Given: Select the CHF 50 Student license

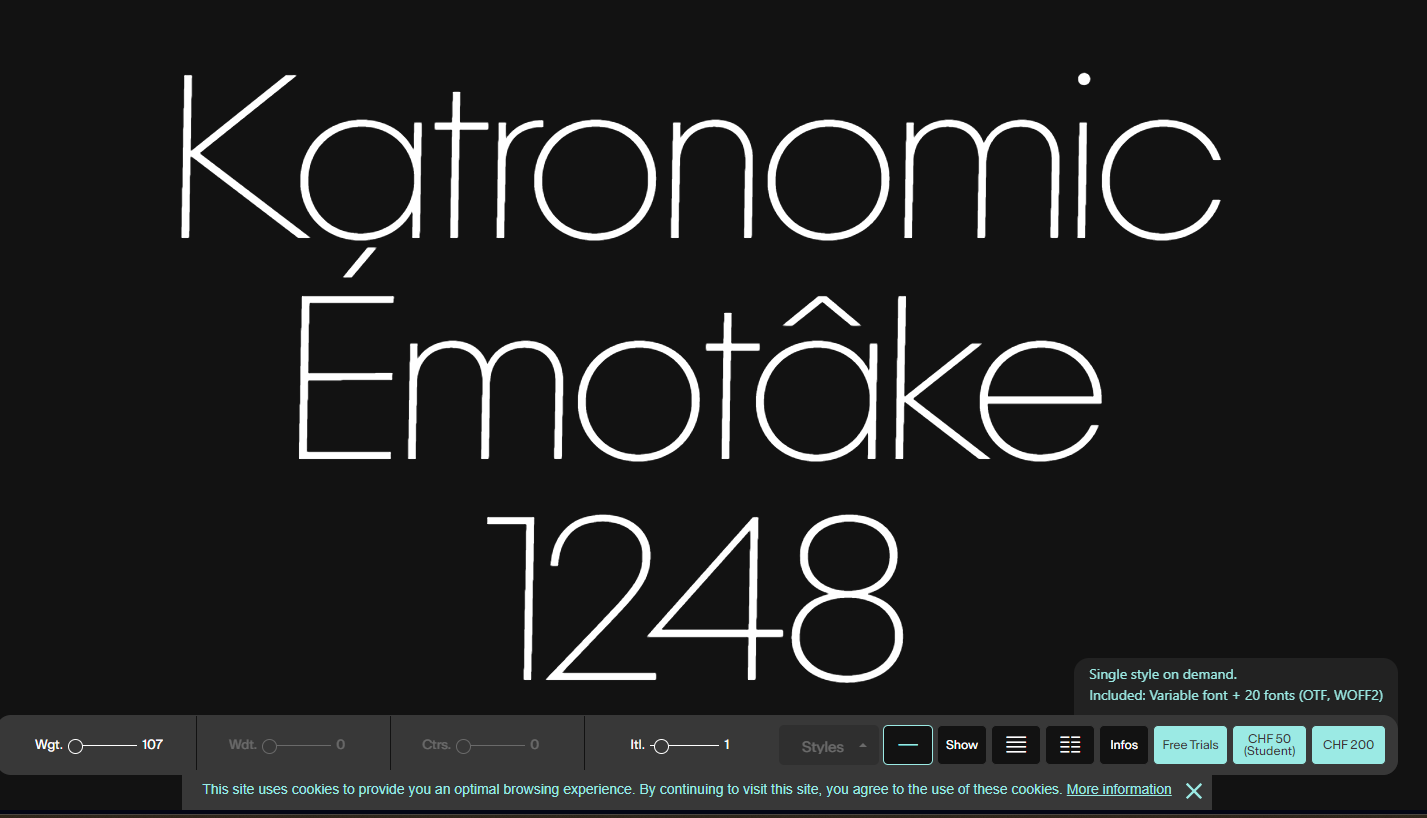Looking at the screenshot, I should [x=1269, y=745].
